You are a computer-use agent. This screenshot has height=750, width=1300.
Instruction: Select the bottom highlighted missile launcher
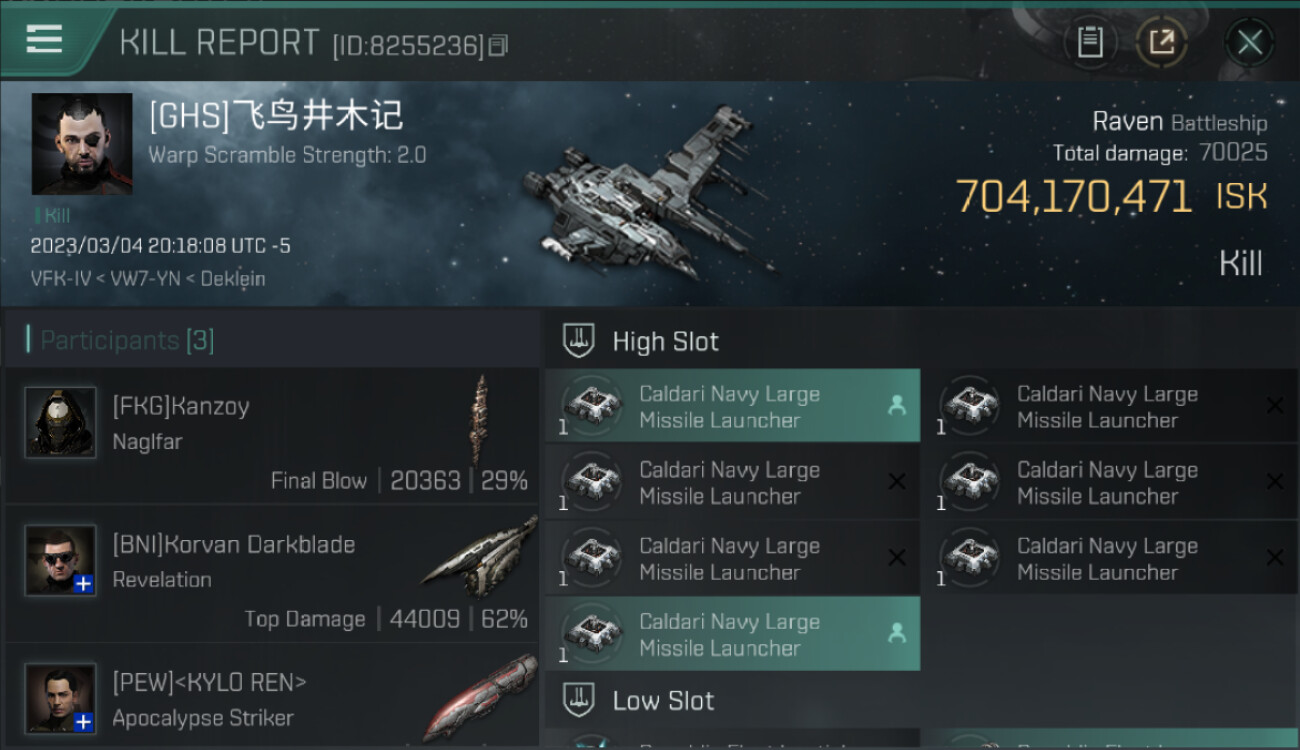point(733,634)
